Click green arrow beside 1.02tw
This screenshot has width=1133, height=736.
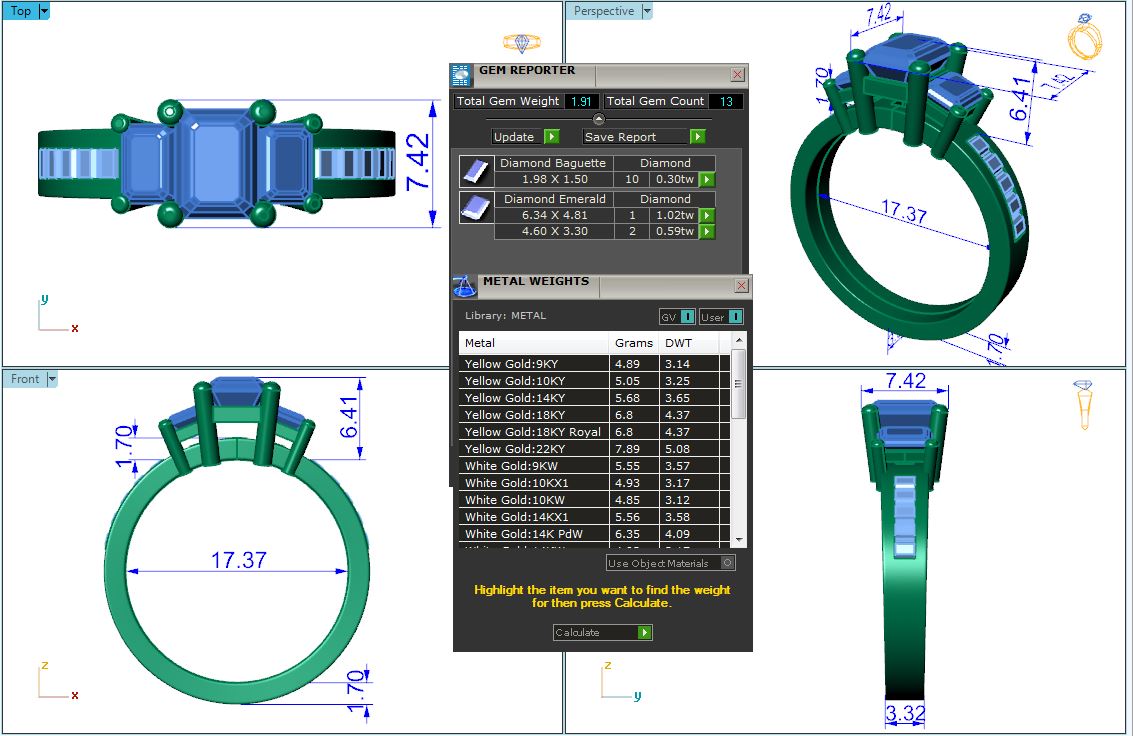707,215
